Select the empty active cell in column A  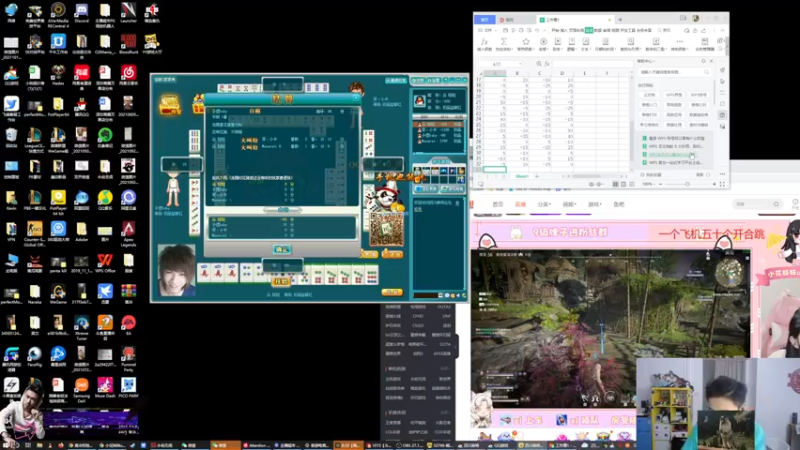[x=494, y=169]
